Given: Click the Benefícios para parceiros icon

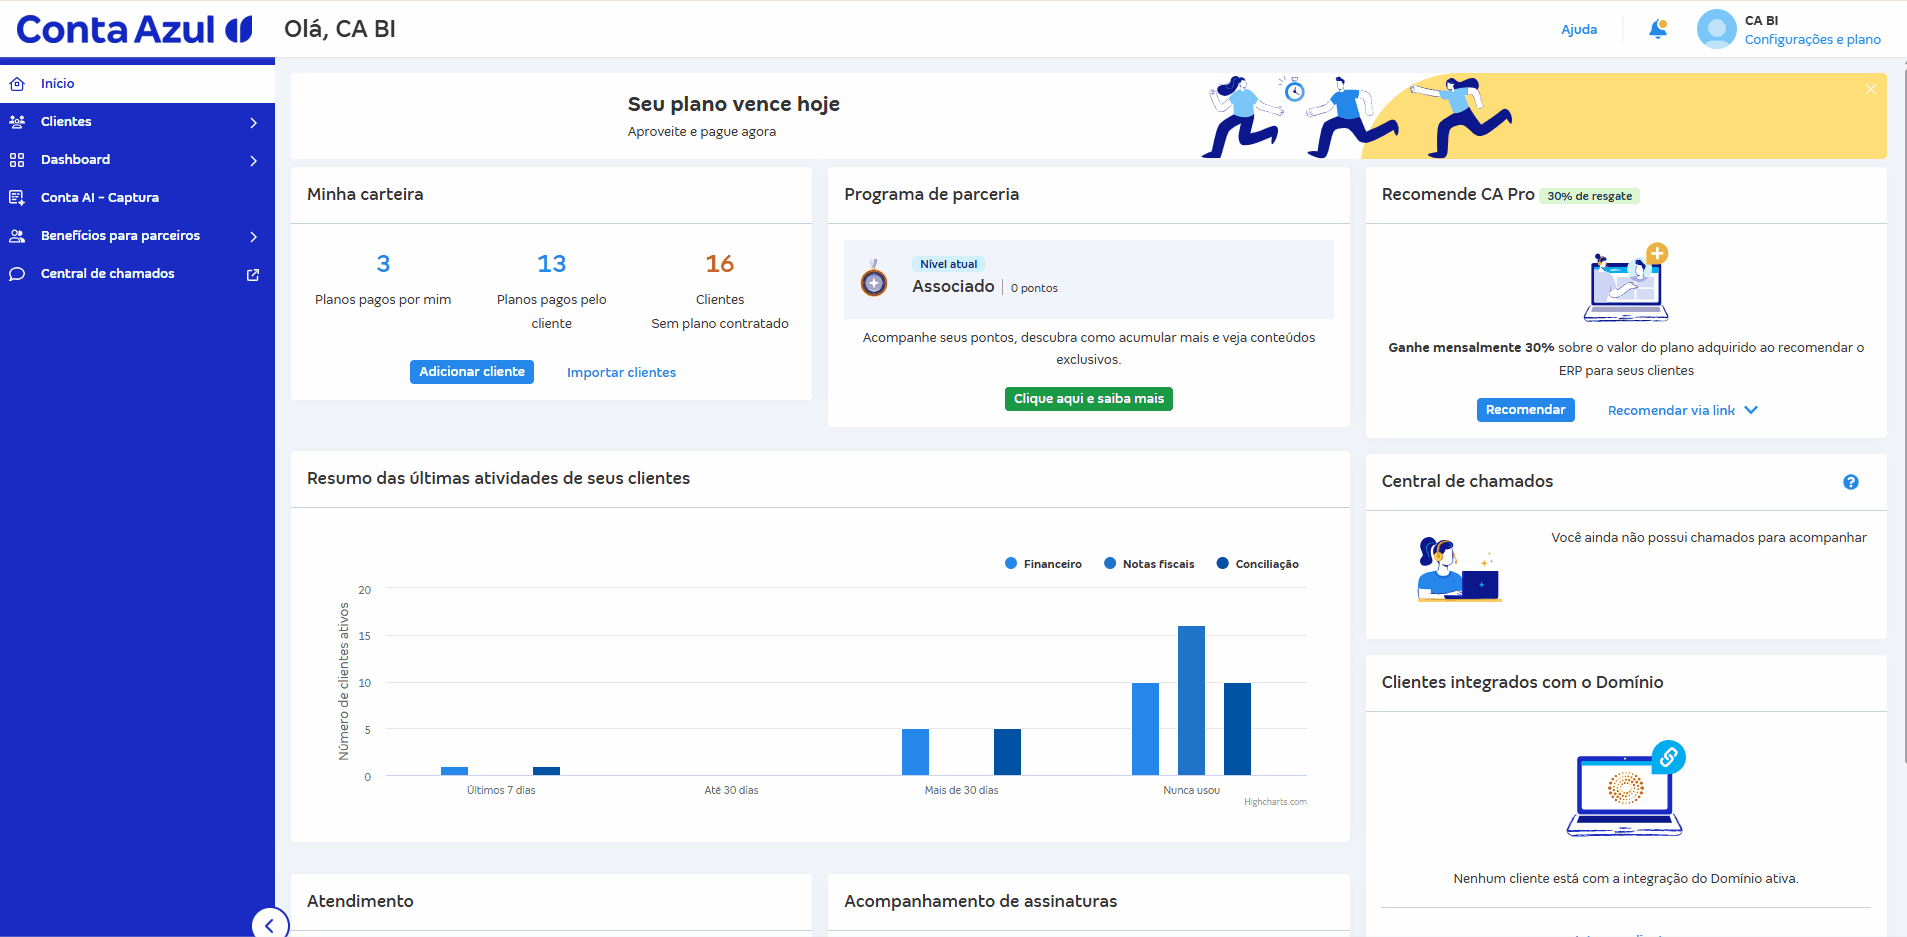Looking at the screenshot, I should tap(18, 235).
